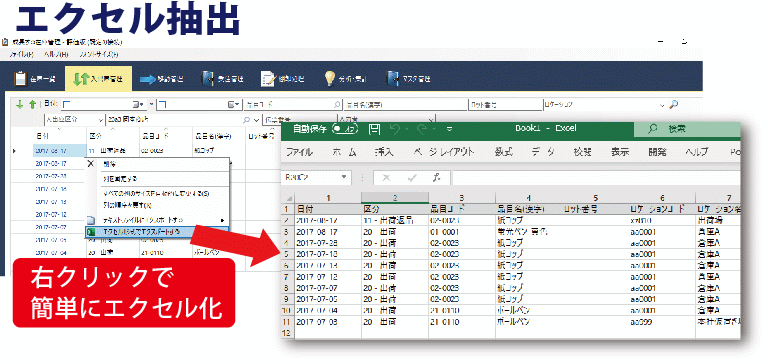Image resolution: width=768 pixels, height=364 pixels.
Task: Click the Excel undo arrow
Action: coord(395,129)
